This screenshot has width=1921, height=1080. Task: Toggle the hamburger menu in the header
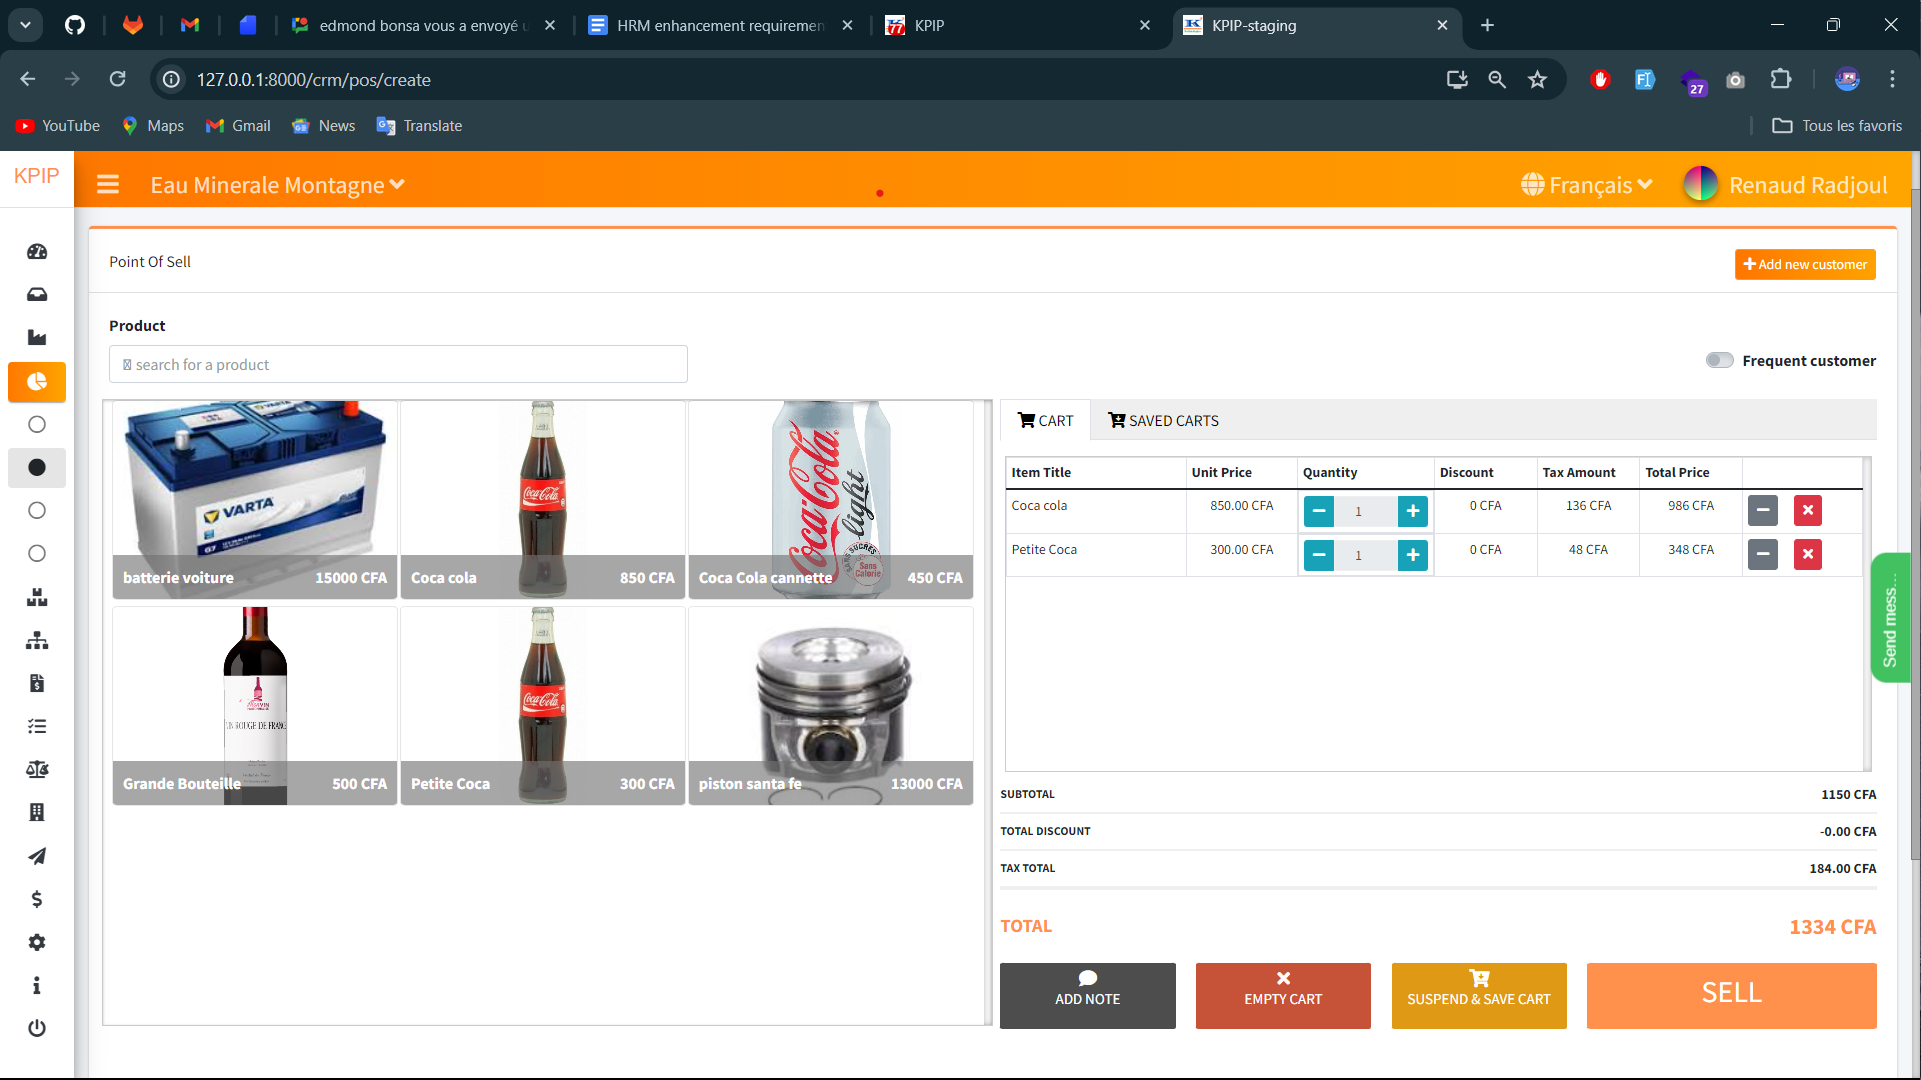pos(108,185)
